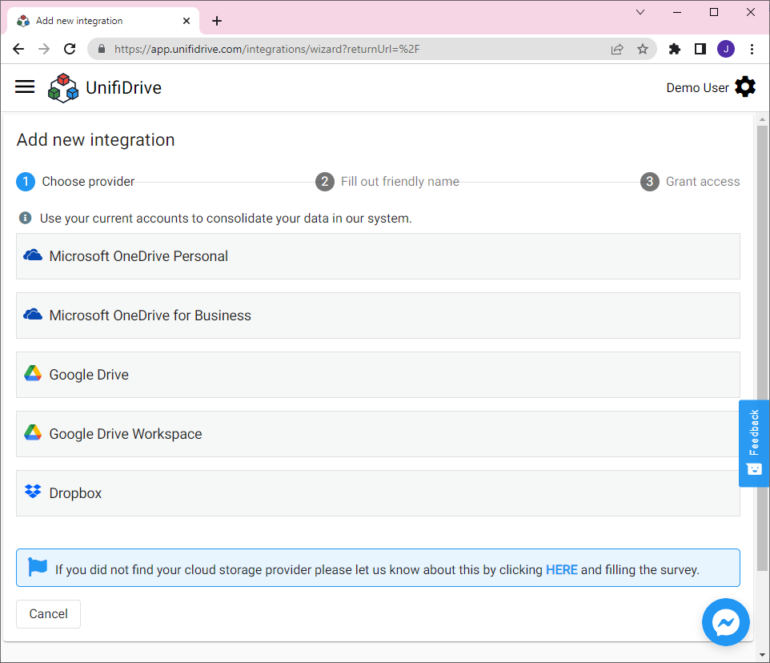Click the flag icon in survey banner
The height and width of the screenshot is (663, 770).
click(37, 567)
